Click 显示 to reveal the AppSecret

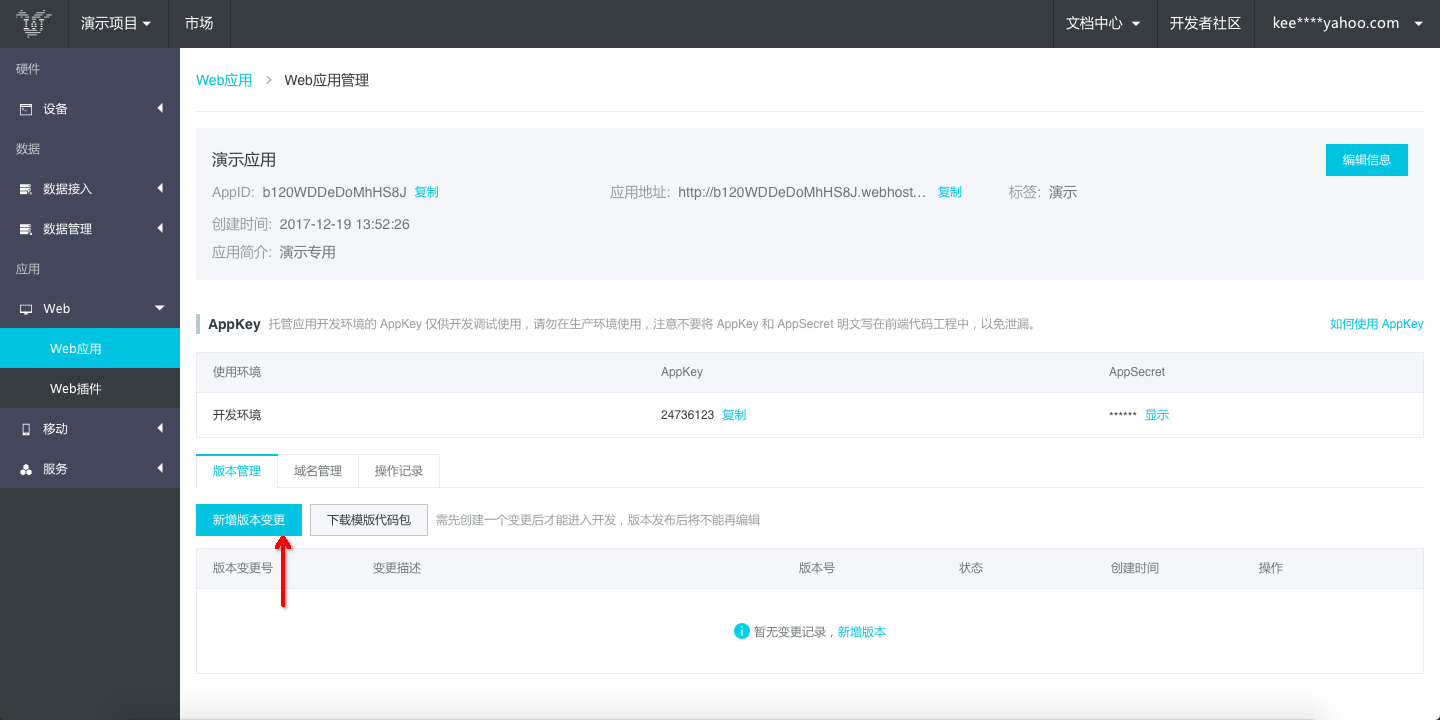(x=1157, y=415)
